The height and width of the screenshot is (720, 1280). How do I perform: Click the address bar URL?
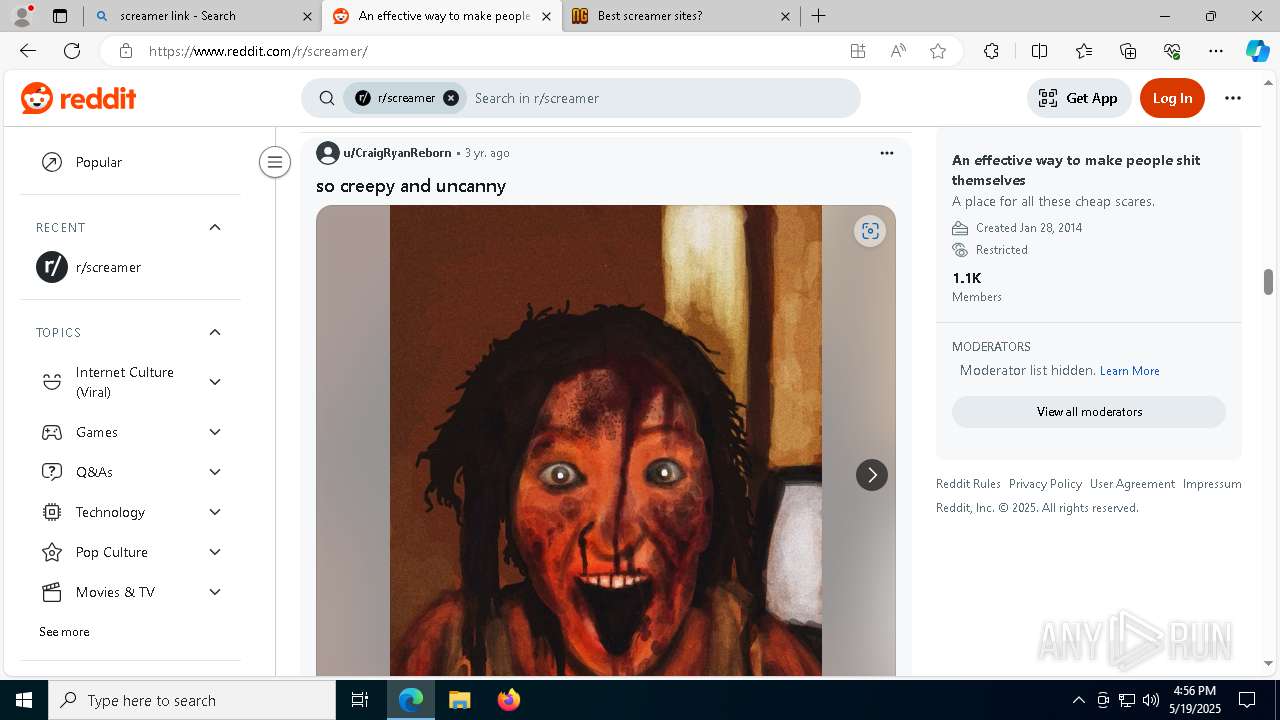pos(258,51)
